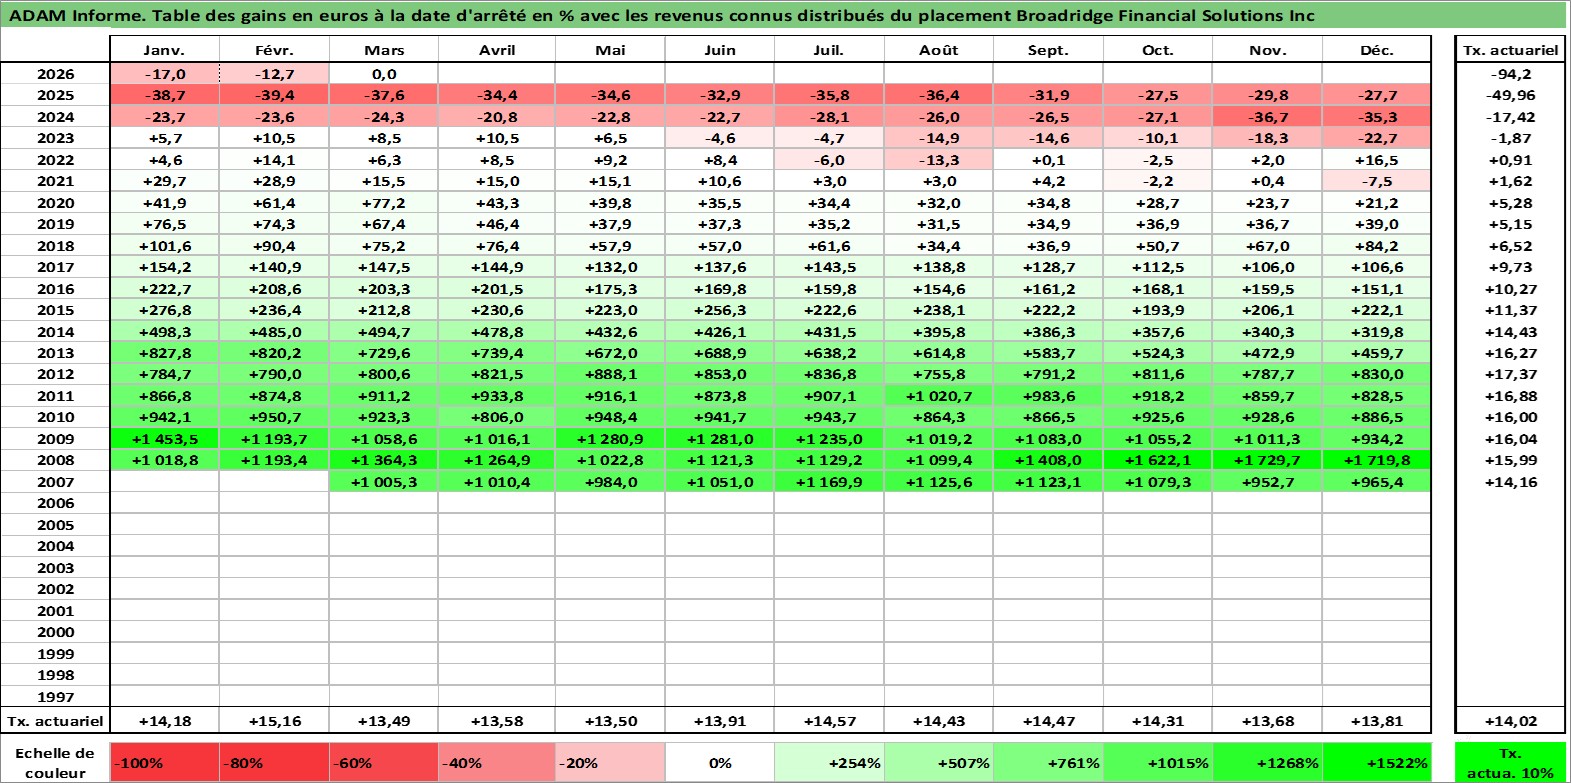Click the 2007 row label

tap(55, 482)
